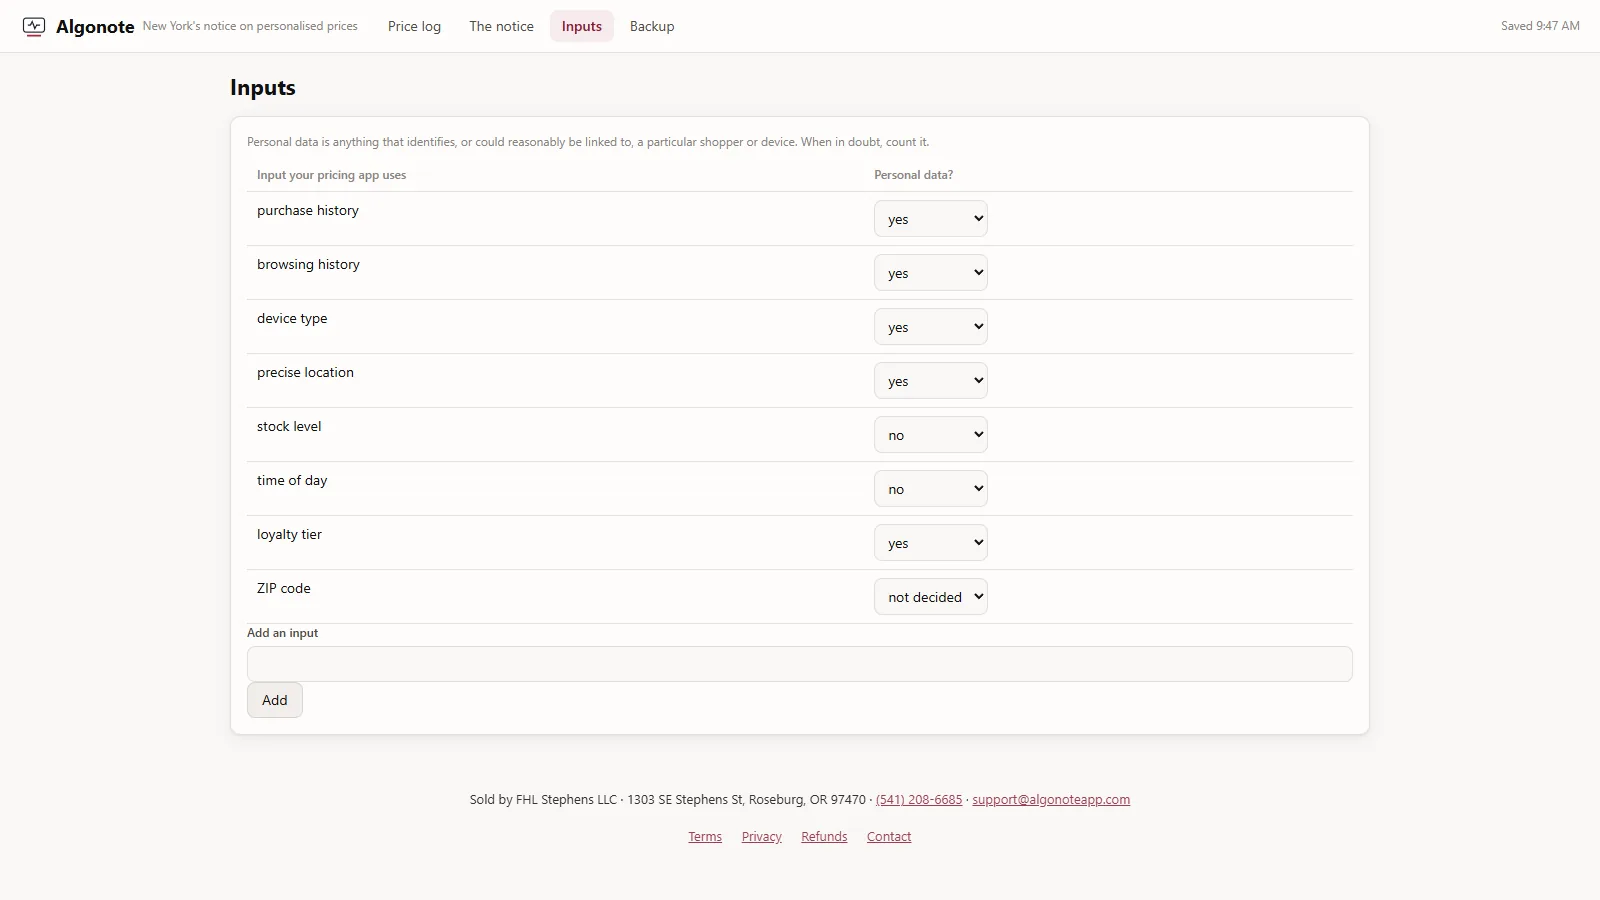The width and height of the screenshot is (1600, 900).
Task: Select the browsing history row label
Action: 308,264
